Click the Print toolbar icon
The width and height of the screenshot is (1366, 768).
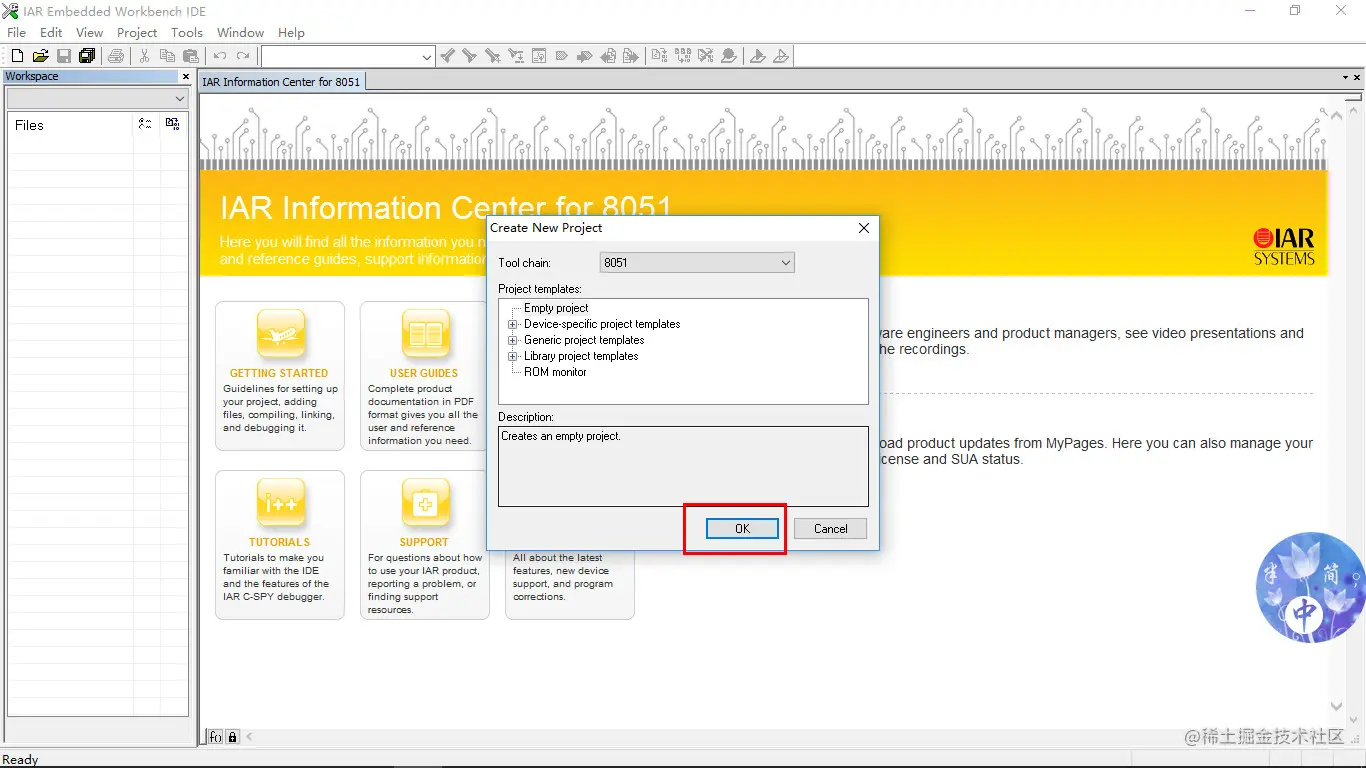(116, 56)
